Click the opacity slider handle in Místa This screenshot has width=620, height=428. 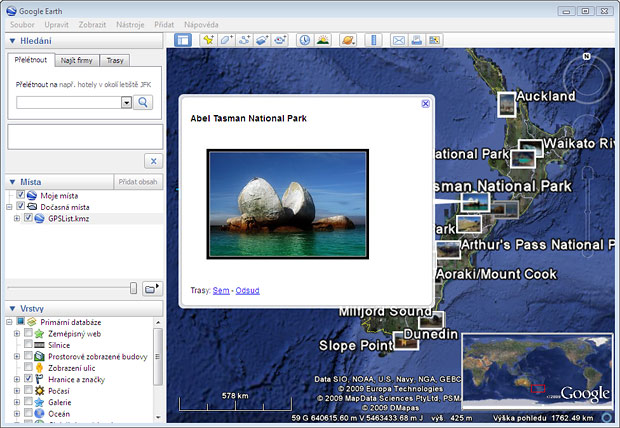point(134,288)
